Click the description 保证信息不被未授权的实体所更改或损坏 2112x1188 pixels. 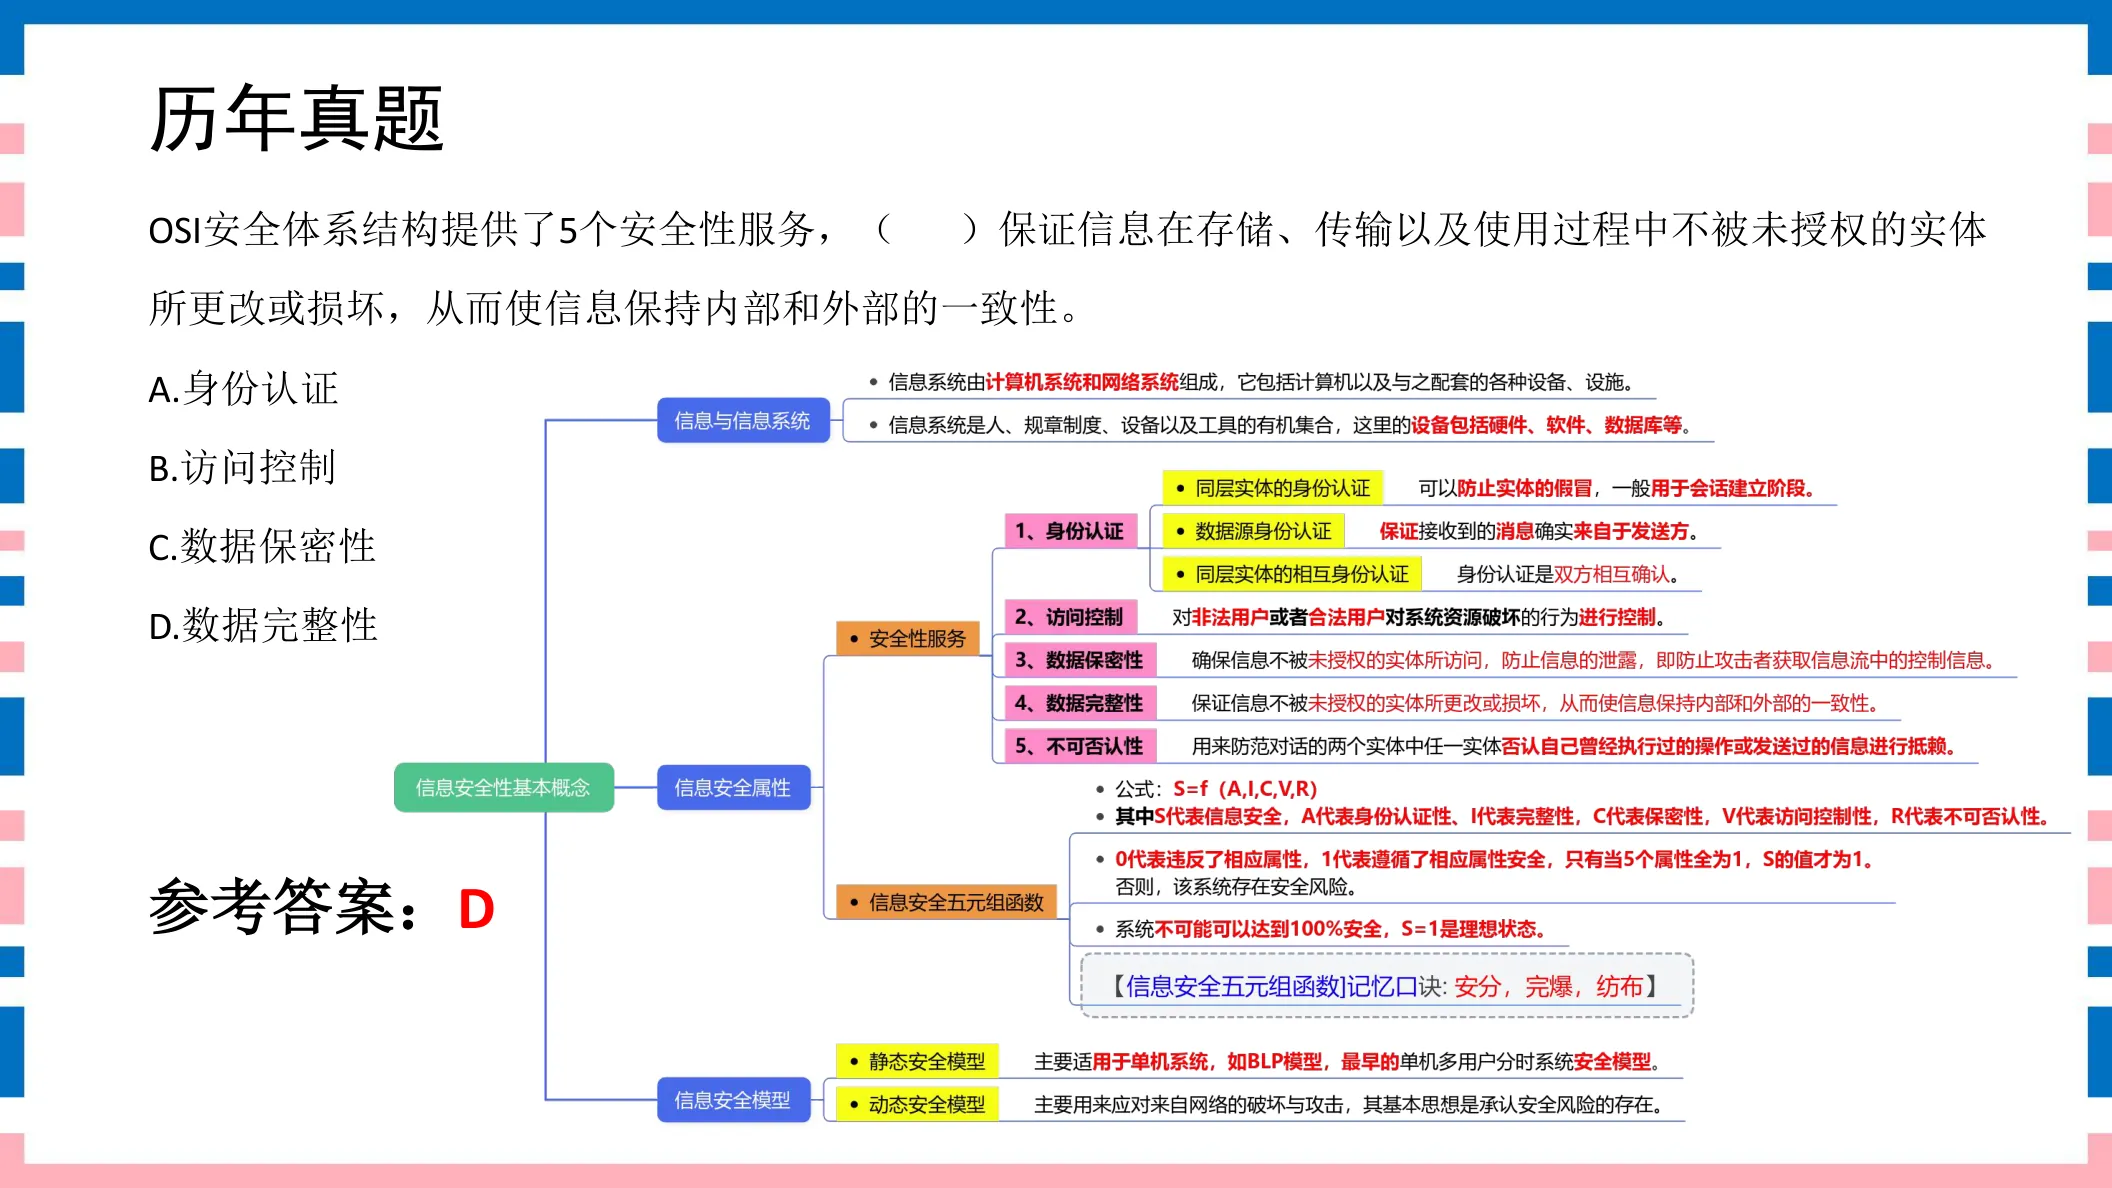(1534, 703)
